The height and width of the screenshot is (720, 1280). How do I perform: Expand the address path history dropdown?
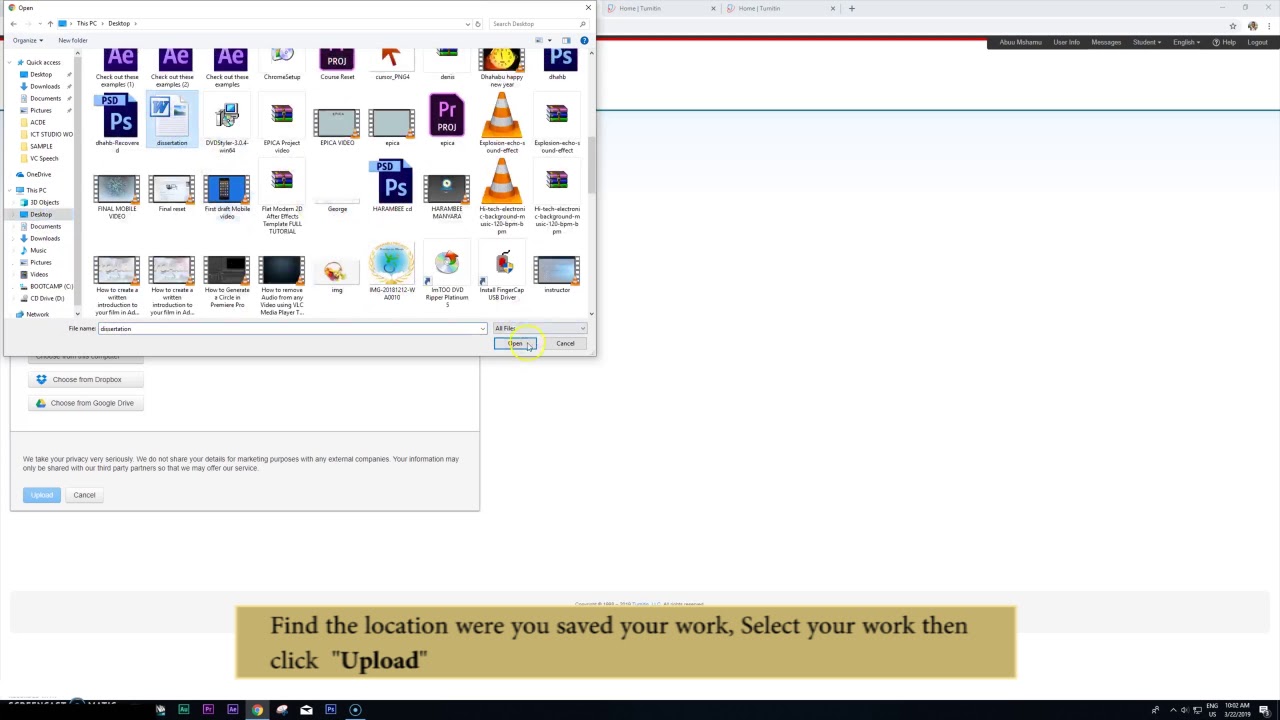(x=467, y=23)
